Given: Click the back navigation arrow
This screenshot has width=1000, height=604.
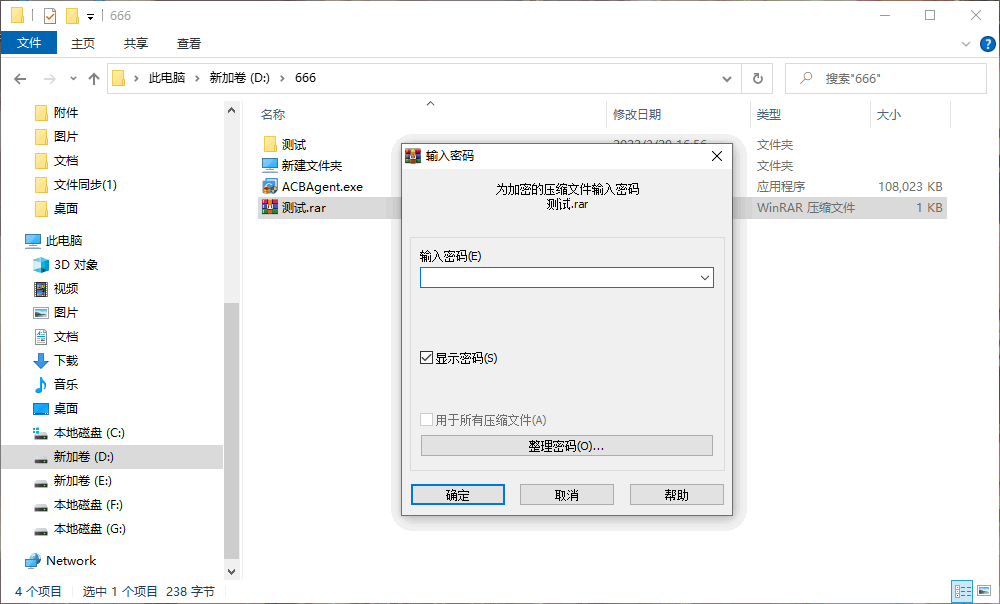Looking at the screenshot, I should coord(17,77).
